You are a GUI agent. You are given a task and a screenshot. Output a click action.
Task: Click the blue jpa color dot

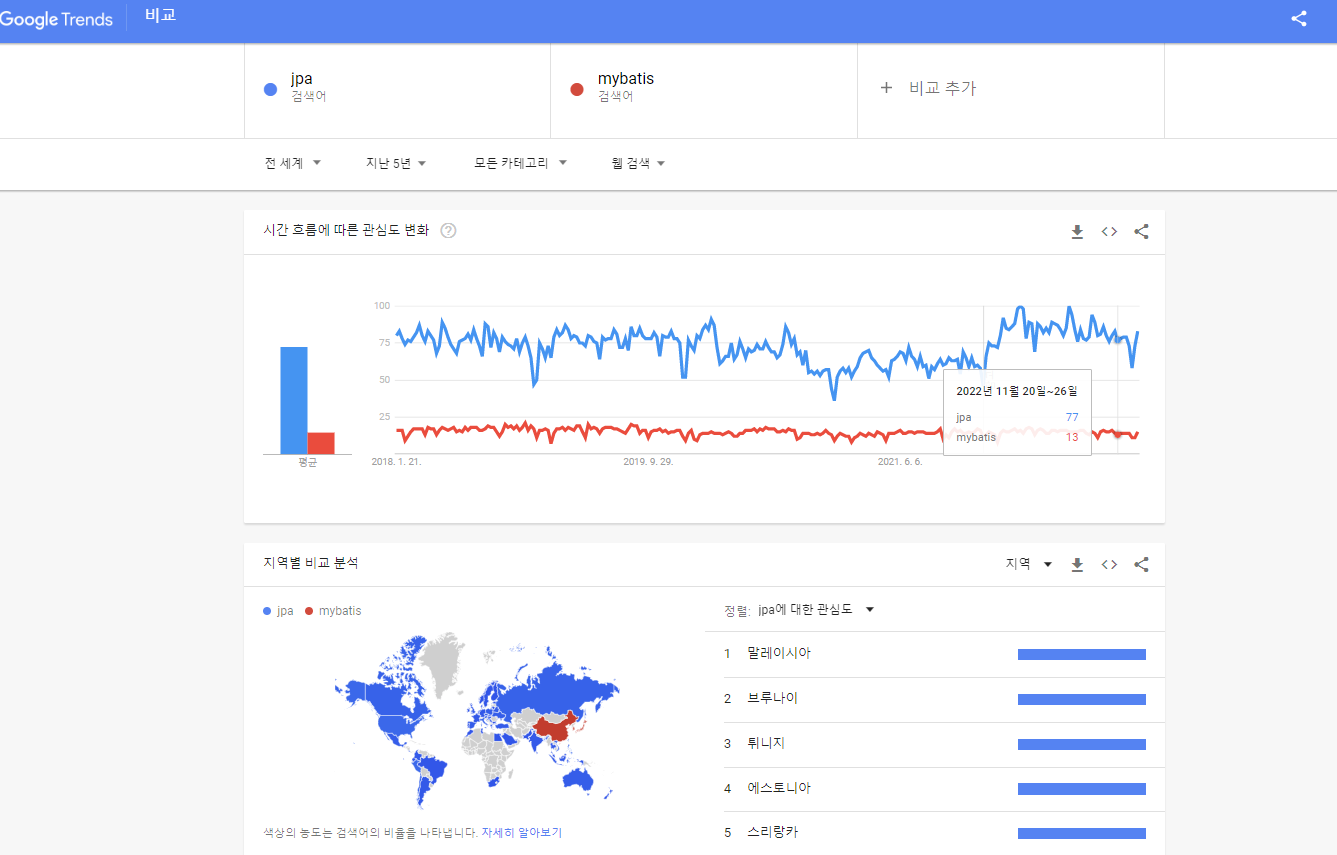pos(270,89)
